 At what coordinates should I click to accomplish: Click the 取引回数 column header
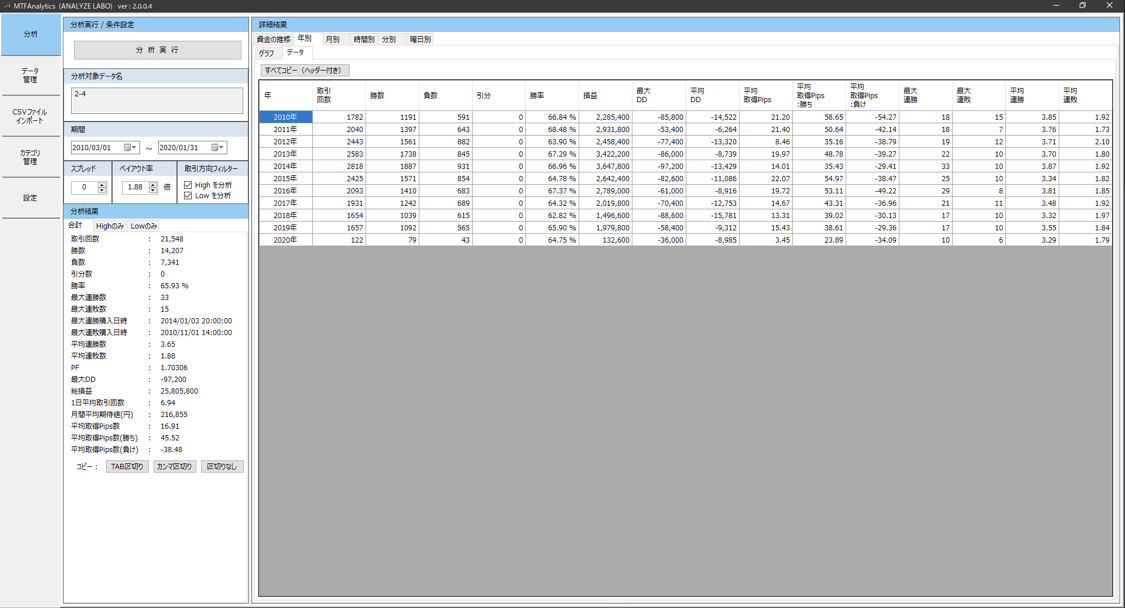click(x=339, y=95)
